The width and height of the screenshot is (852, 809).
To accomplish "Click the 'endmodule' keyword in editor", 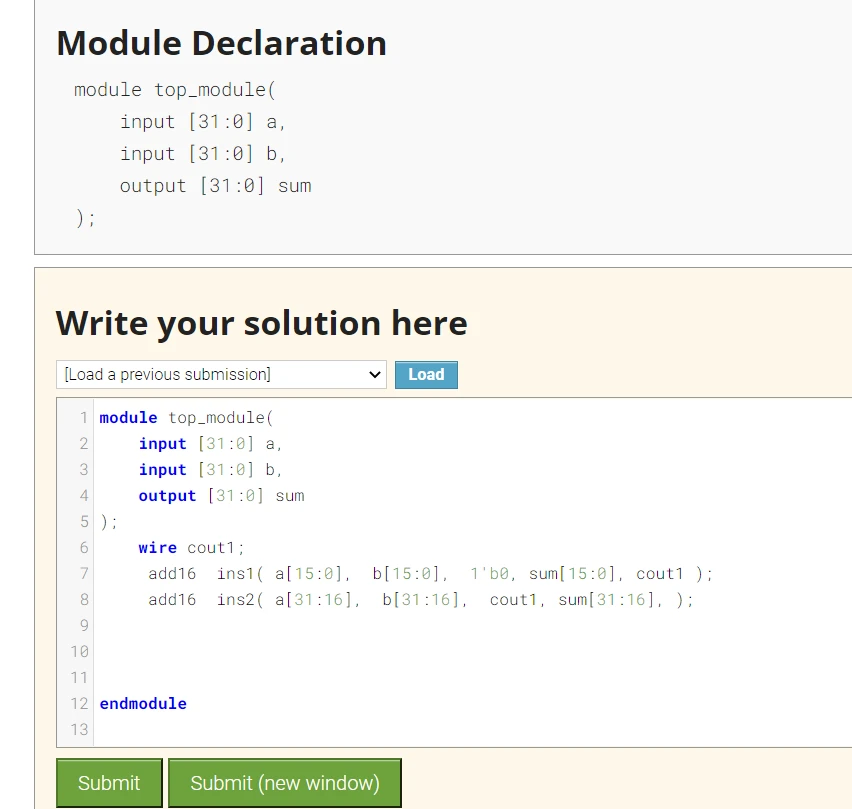I will pyautogui.click(x=143, y=704).
